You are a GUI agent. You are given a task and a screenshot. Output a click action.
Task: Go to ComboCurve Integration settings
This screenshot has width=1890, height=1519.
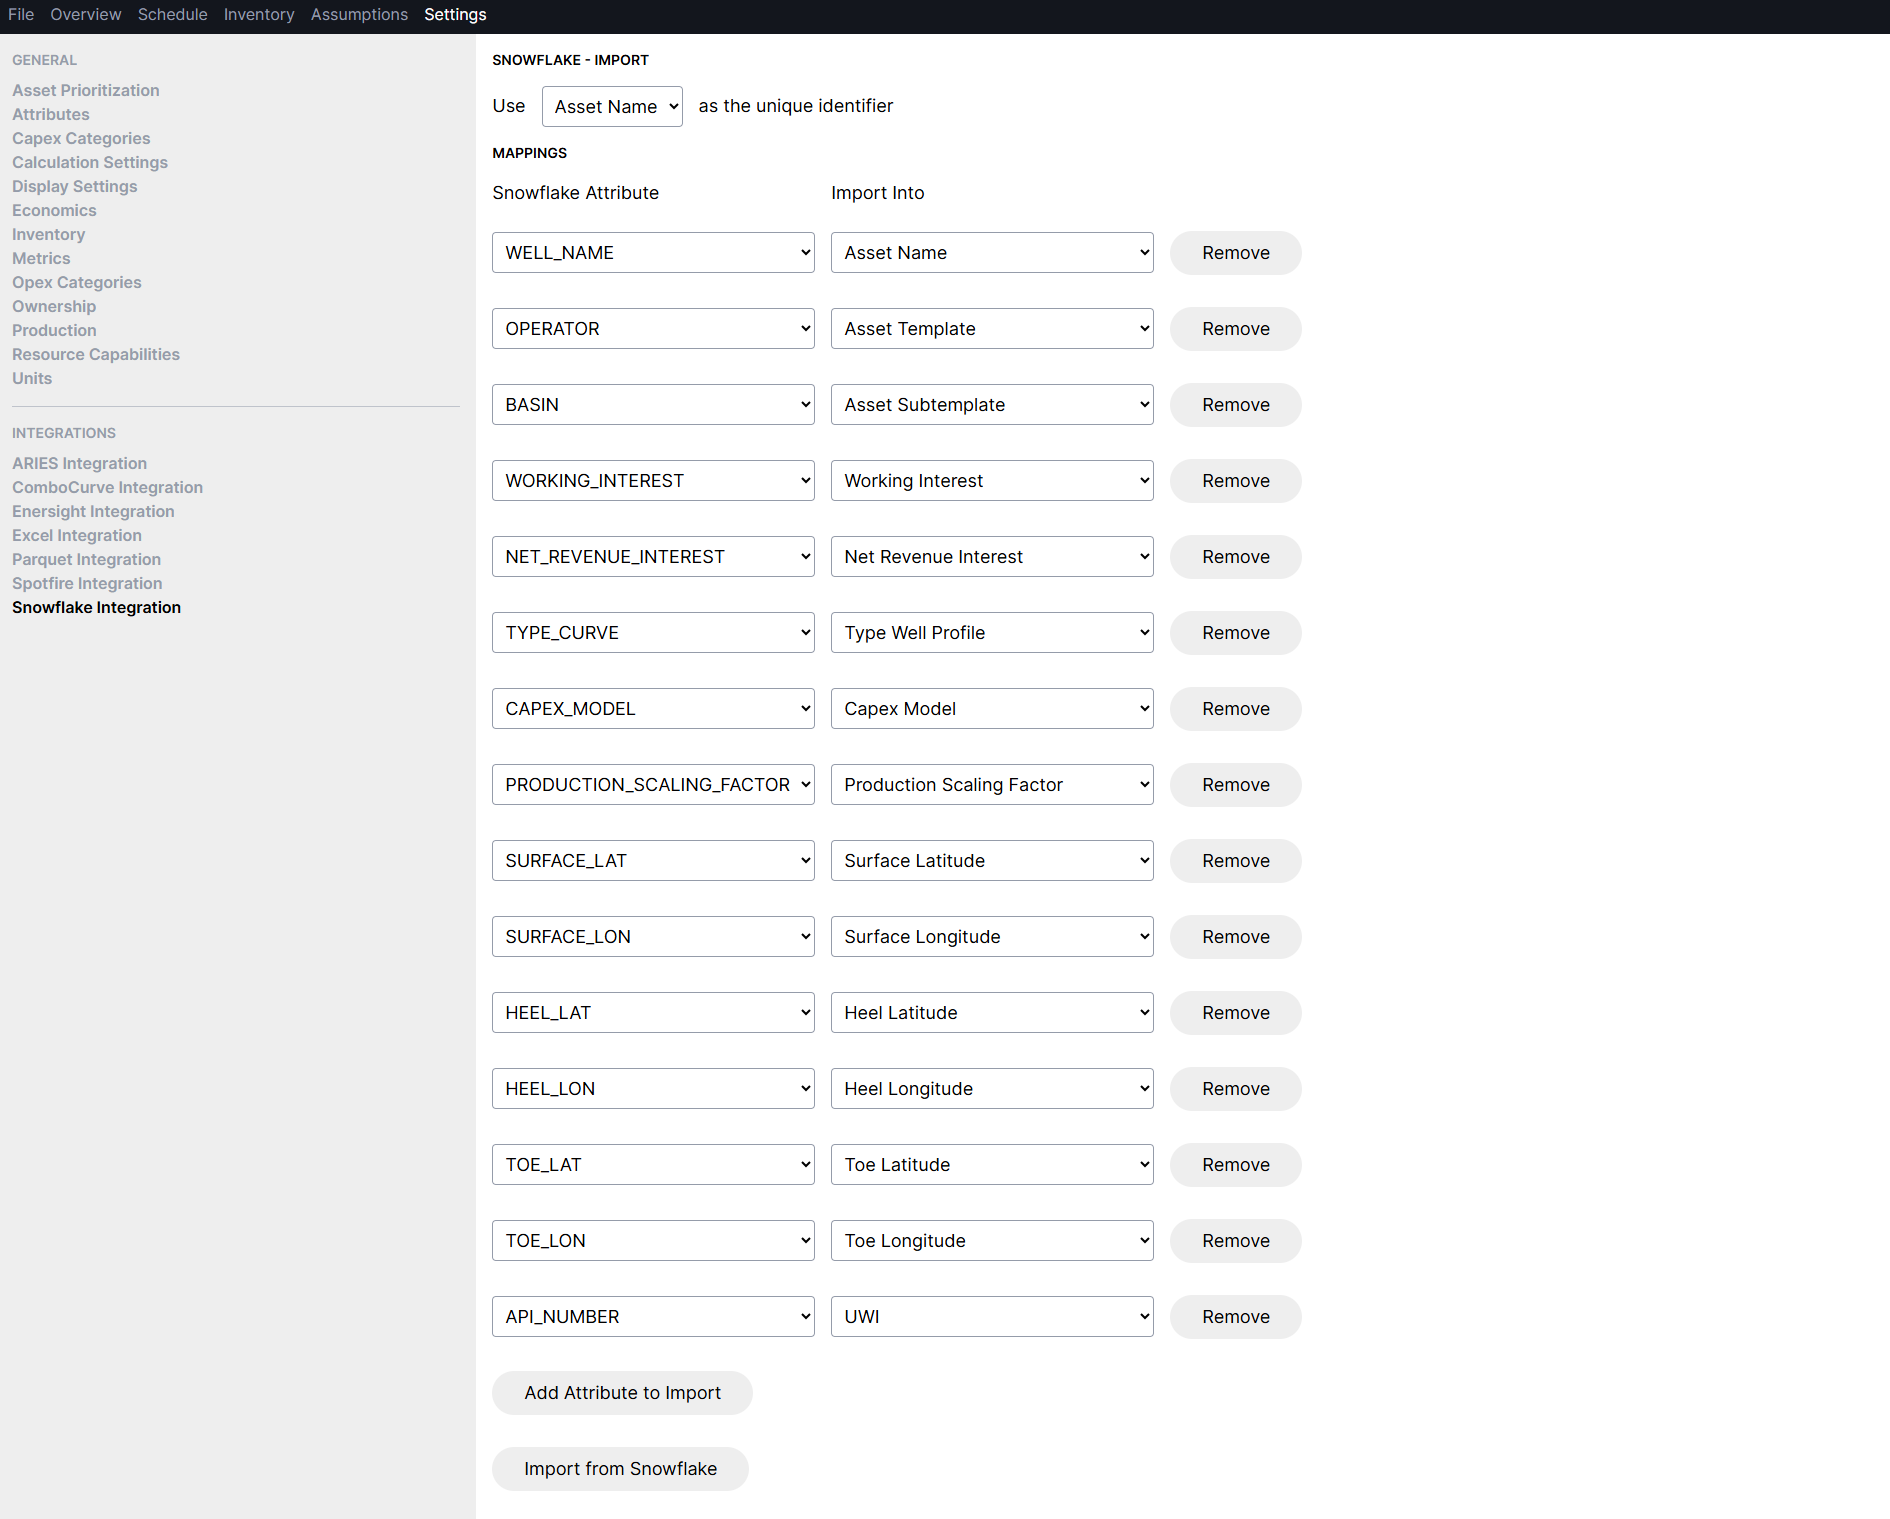pyautogui.click(x=107, y=487)
